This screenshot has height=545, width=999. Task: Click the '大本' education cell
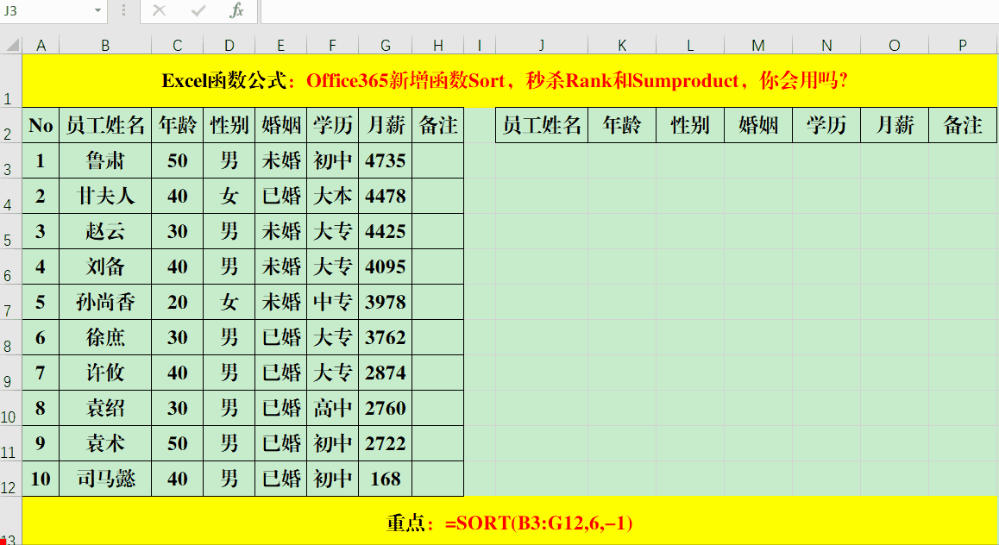click(x=332, y=196)
